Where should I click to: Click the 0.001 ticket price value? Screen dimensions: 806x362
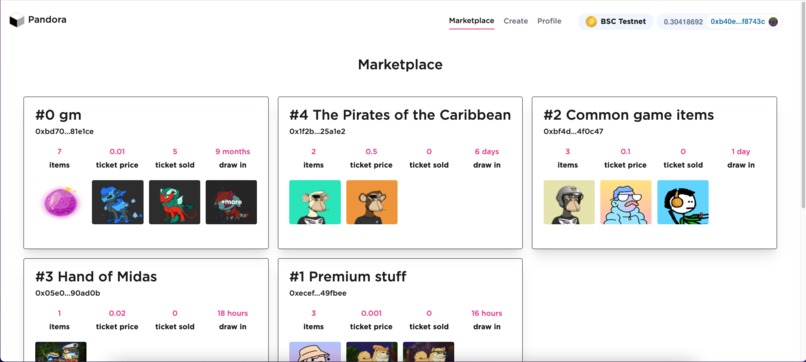[x=371, y=313]
